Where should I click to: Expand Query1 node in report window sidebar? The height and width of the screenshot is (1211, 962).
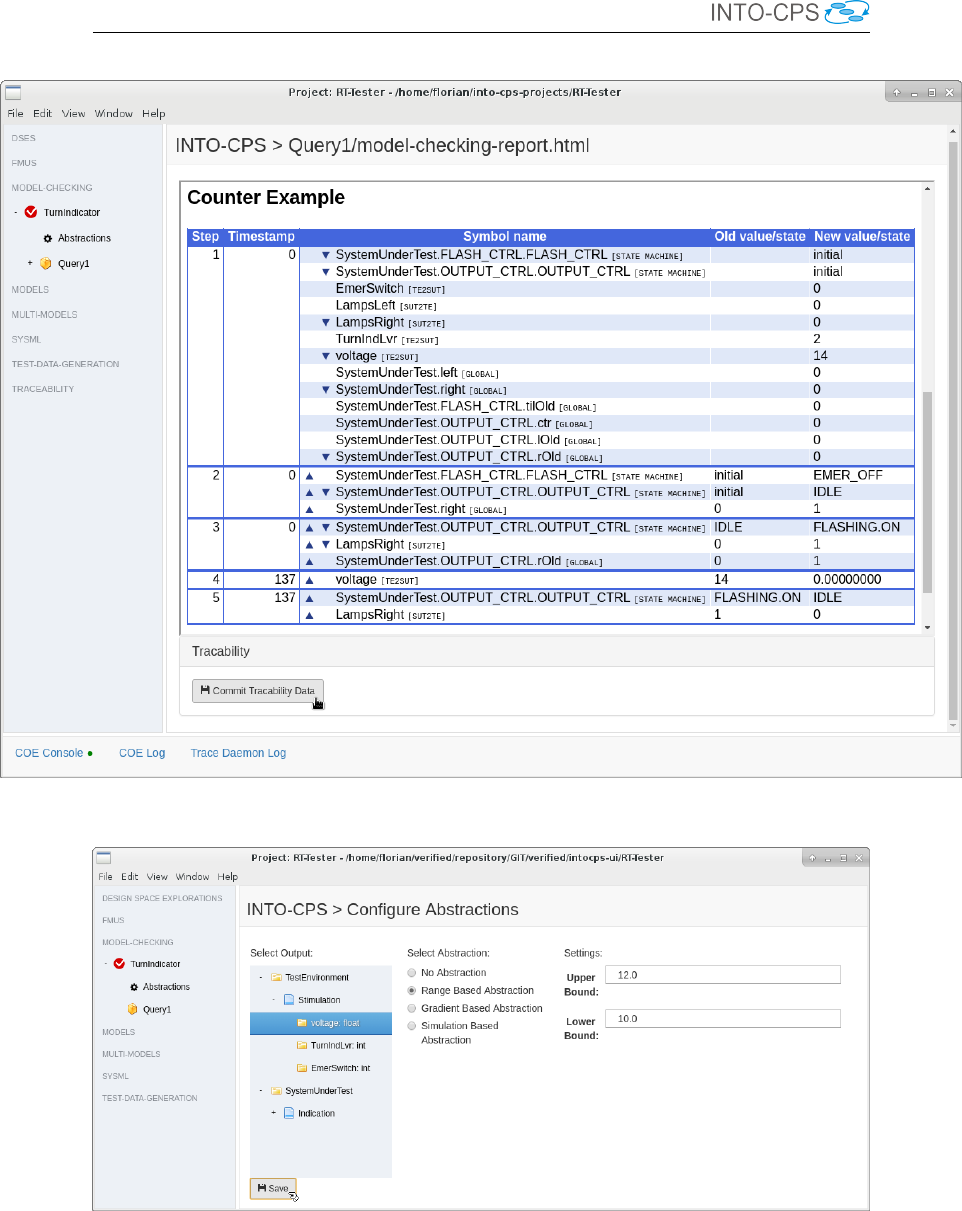[30, 264]
